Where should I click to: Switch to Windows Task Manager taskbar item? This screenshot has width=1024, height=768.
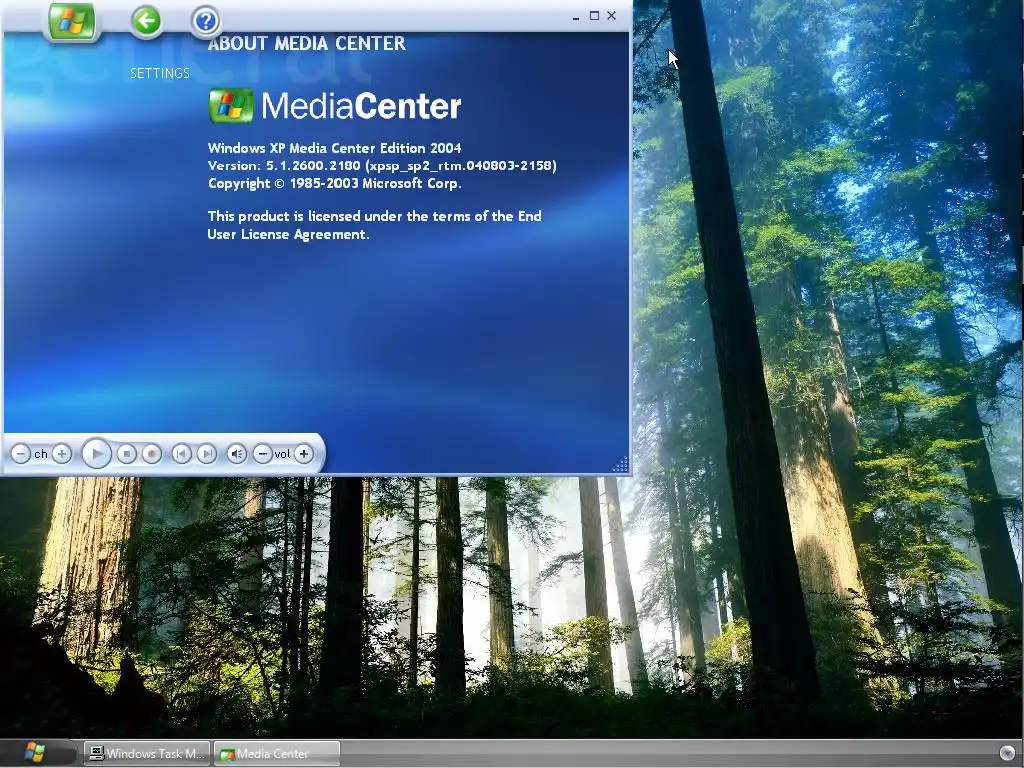point(148,754)
